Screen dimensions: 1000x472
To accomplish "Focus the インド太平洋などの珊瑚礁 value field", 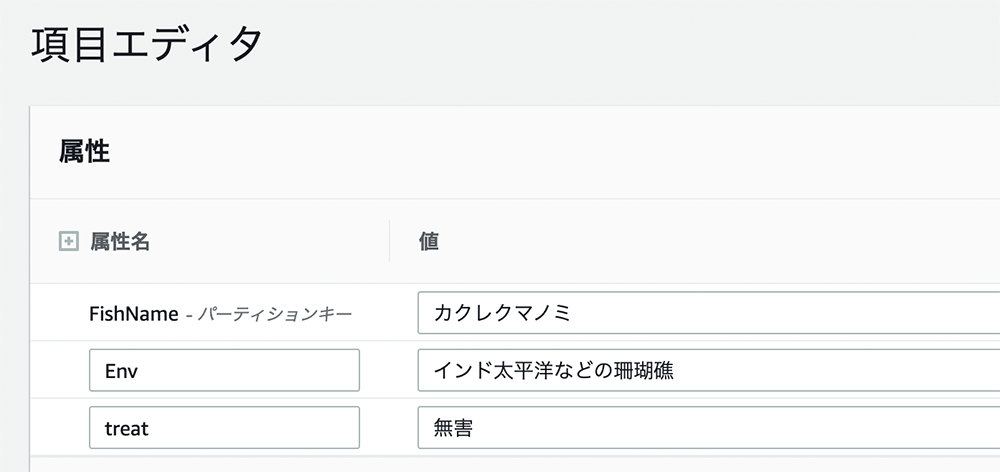I will coord(709,370).
